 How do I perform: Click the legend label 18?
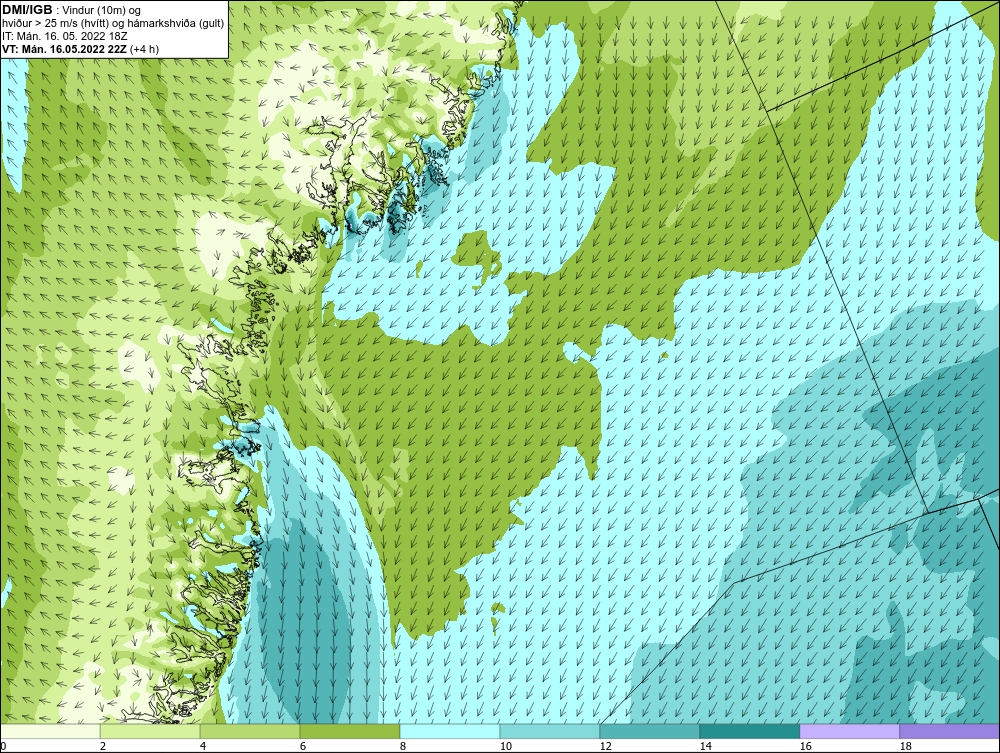(906, 746)
